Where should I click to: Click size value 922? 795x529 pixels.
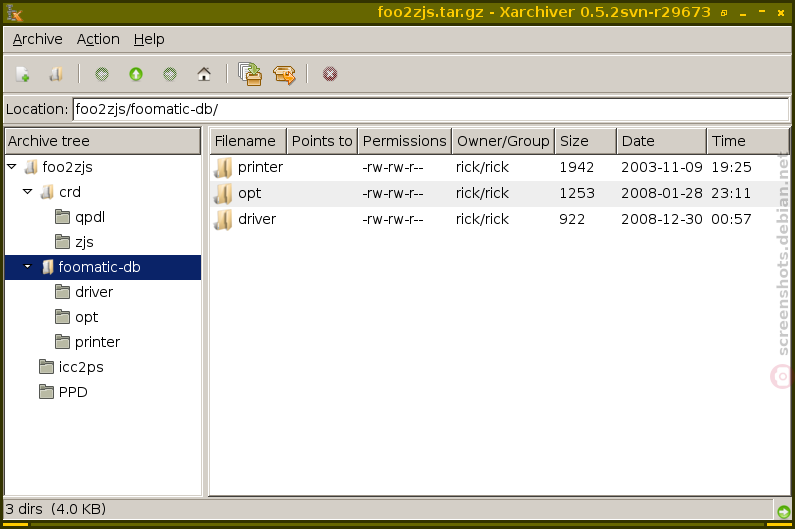572,219
